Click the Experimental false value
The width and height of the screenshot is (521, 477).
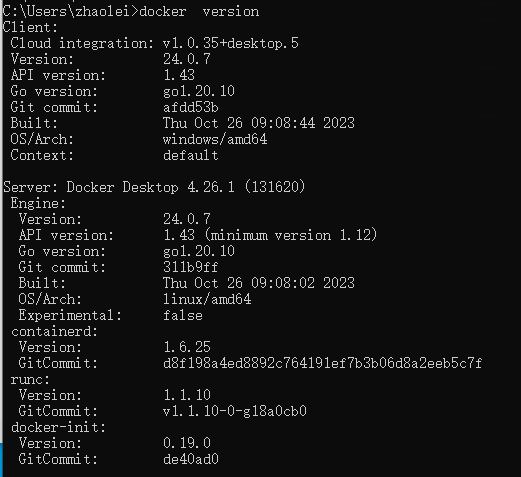click(183, 315)
